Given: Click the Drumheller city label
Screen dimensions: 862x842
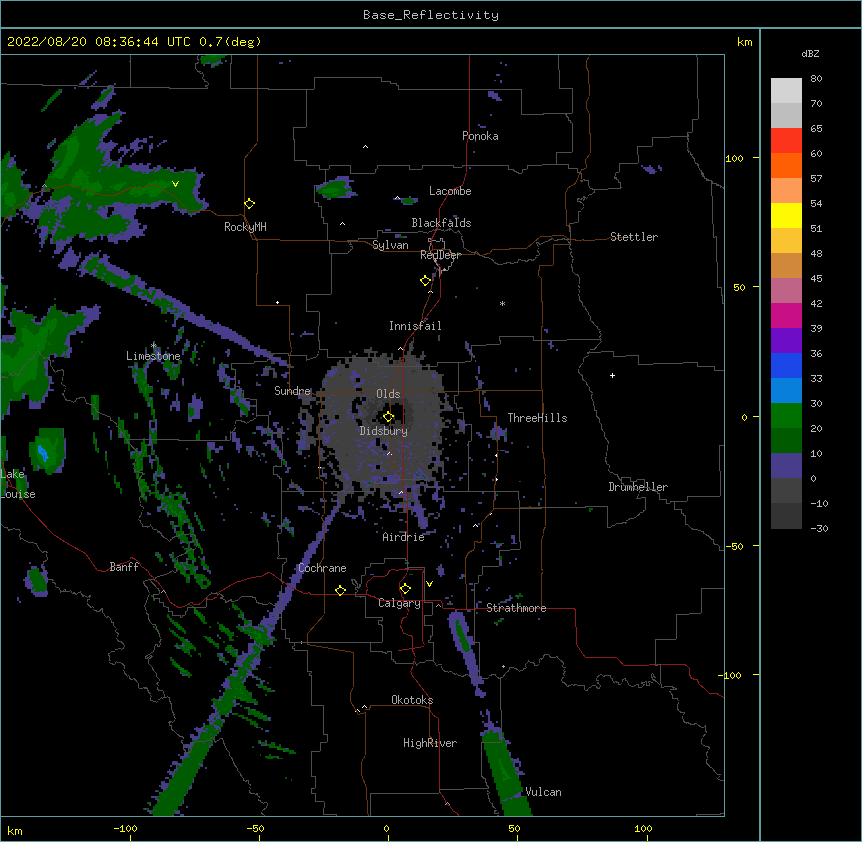Looking at the screenshot, I should click(638, 487).
